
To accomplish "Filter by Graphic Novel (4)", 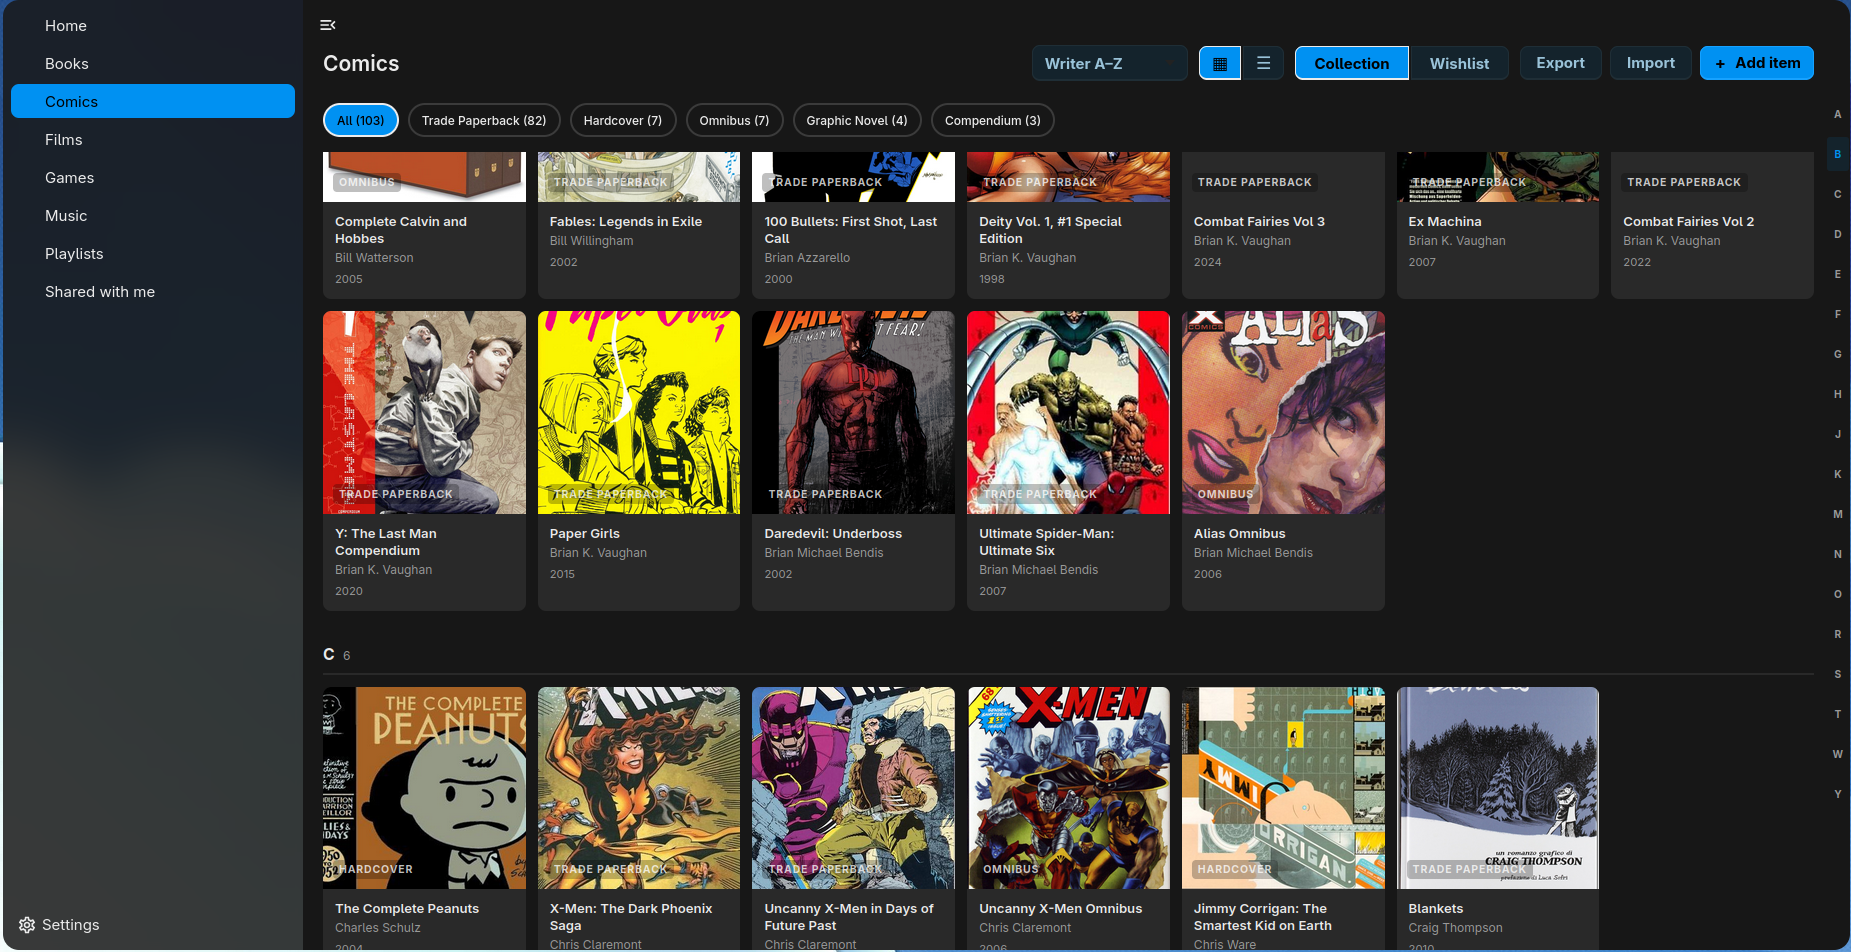I will 857,120.
